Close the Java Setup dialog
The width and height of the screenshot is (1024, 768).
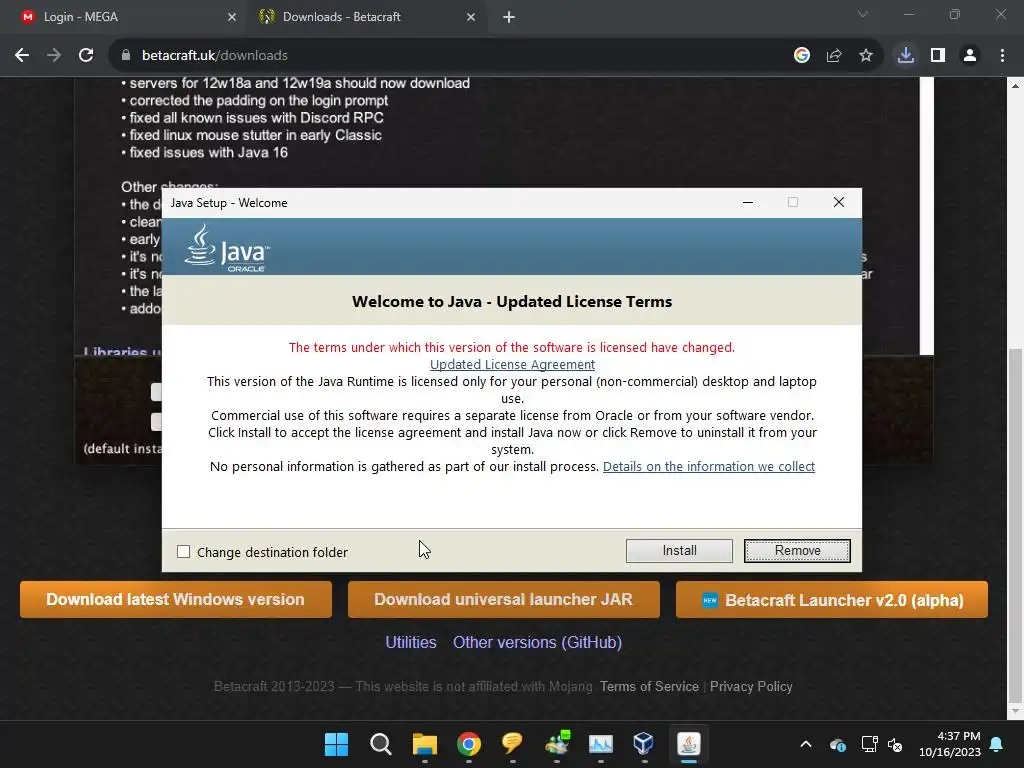[839, 202]
